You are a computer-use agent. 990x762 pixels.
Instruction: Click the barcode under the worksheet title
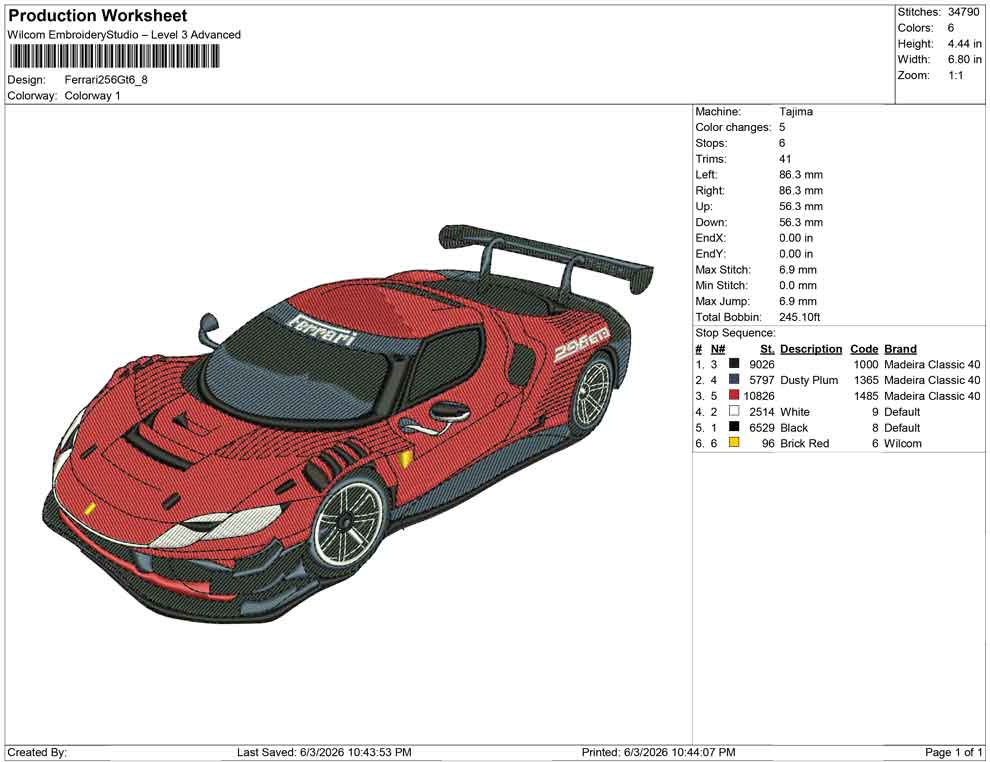pyautogui.click(x=114, y=57)
